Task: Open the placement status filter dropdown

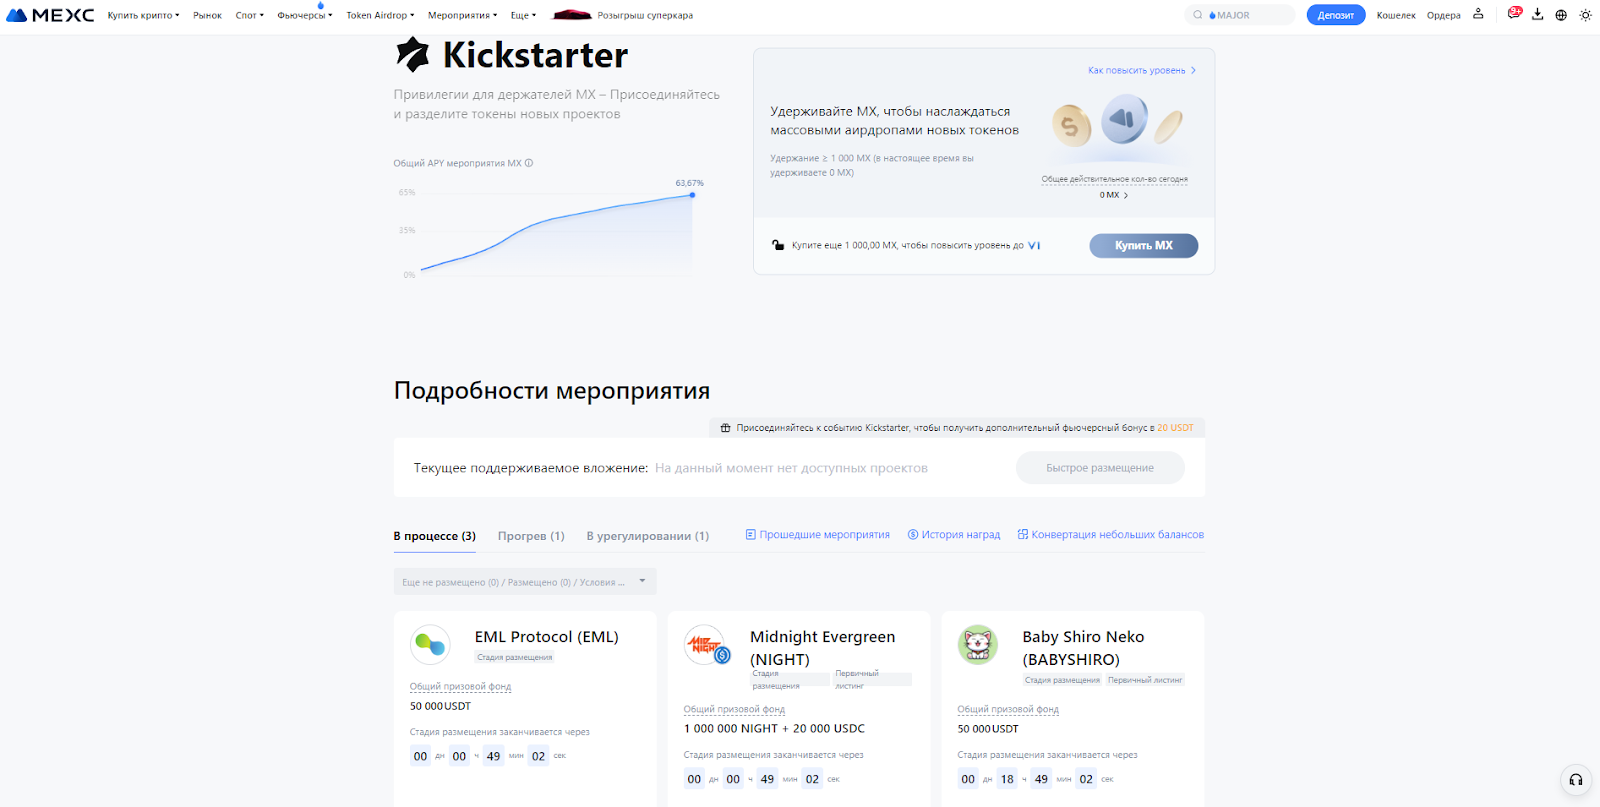Action: click(525, 582)
